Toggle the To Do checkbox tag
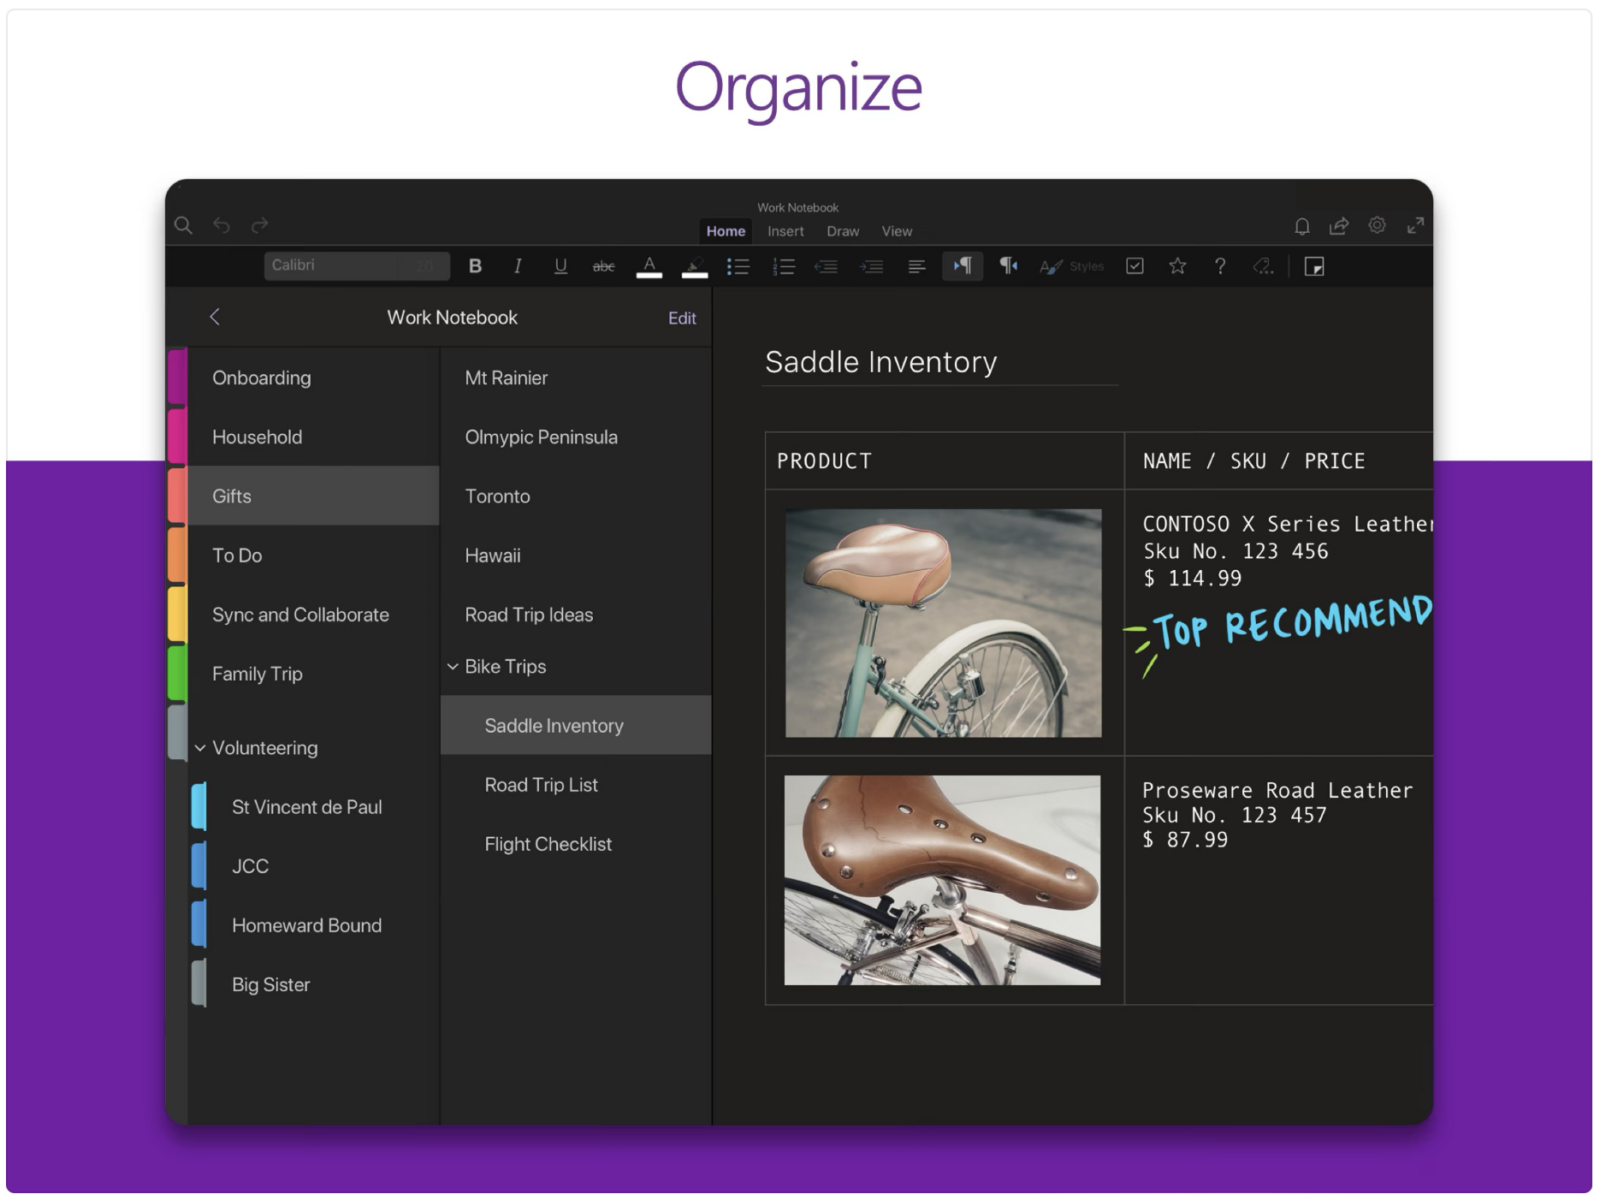The image size is (1600, 1200). 1135,266
